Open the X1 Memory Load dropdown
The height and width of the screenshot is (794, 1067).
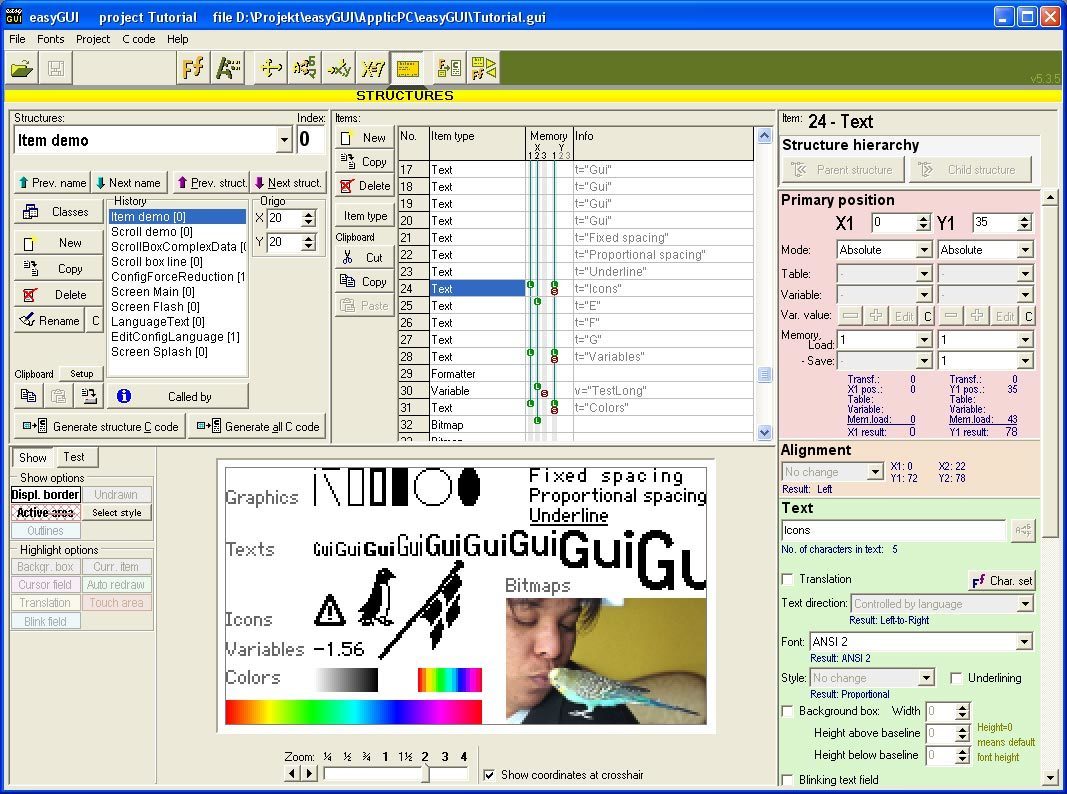tap(924, 340)
